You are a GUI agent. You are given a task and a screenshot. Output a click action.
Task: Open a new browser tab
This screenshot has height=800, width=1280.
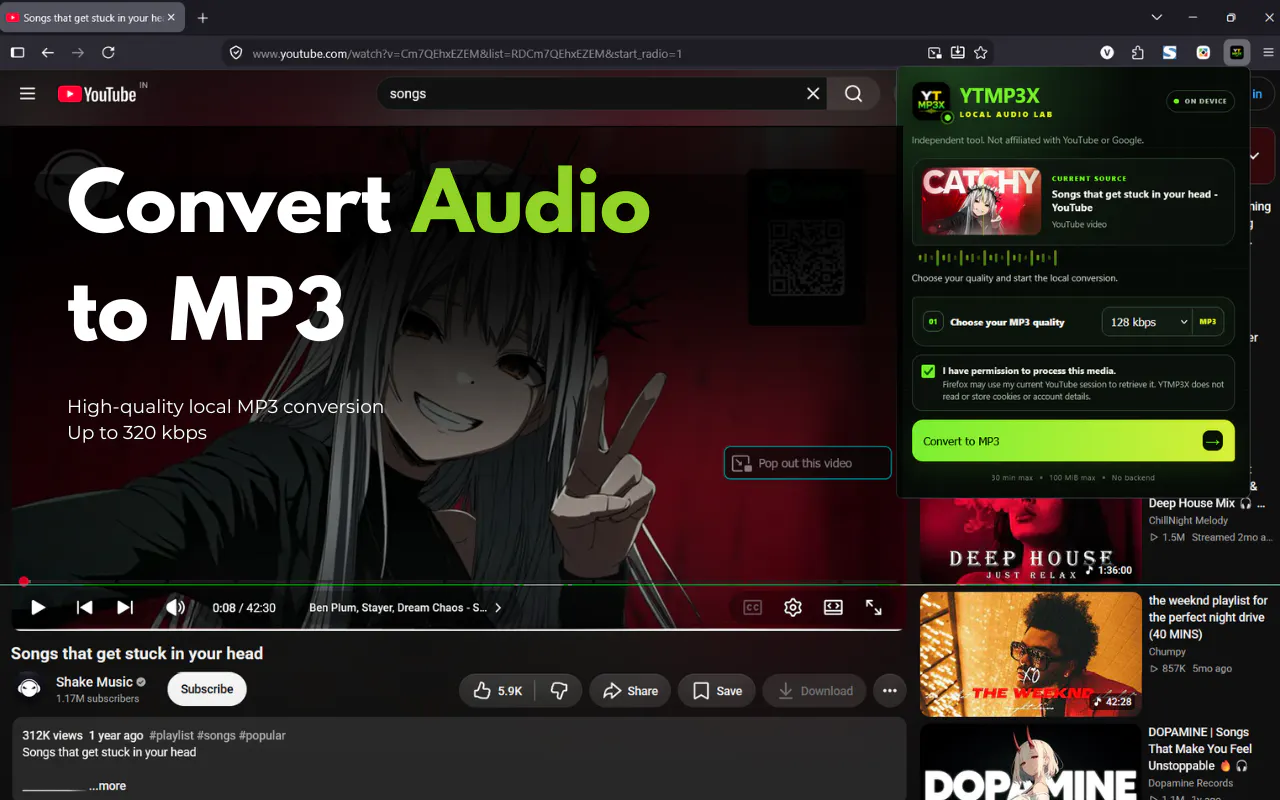point(203,18)
